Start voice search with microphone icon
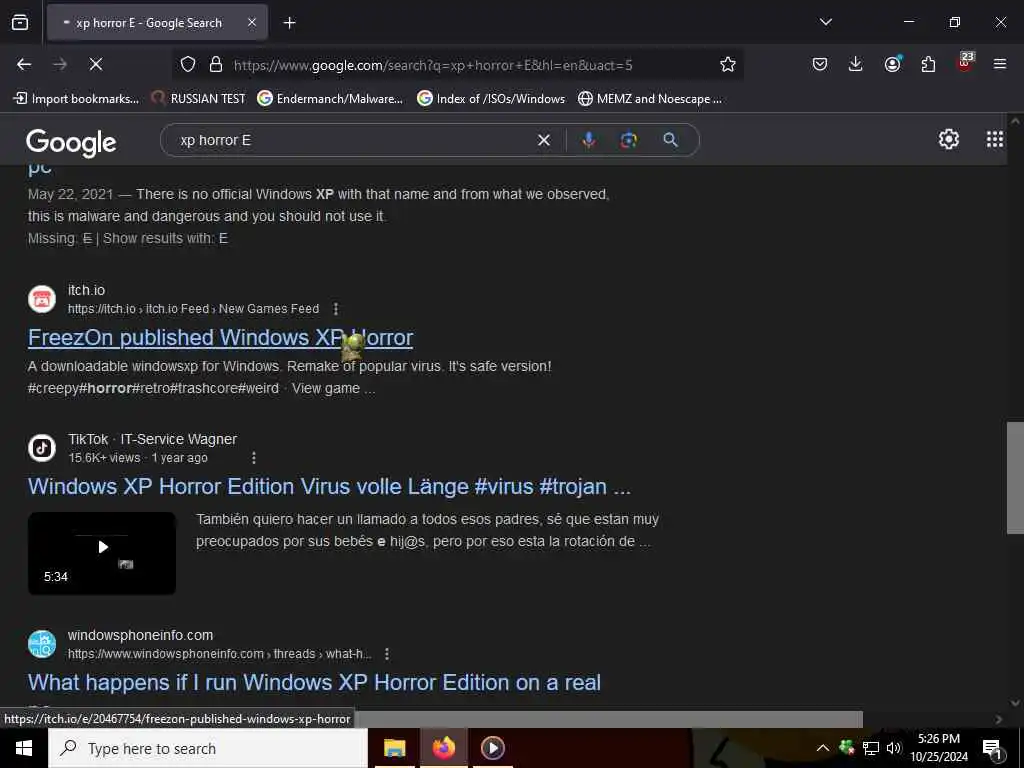 point(588,140)
